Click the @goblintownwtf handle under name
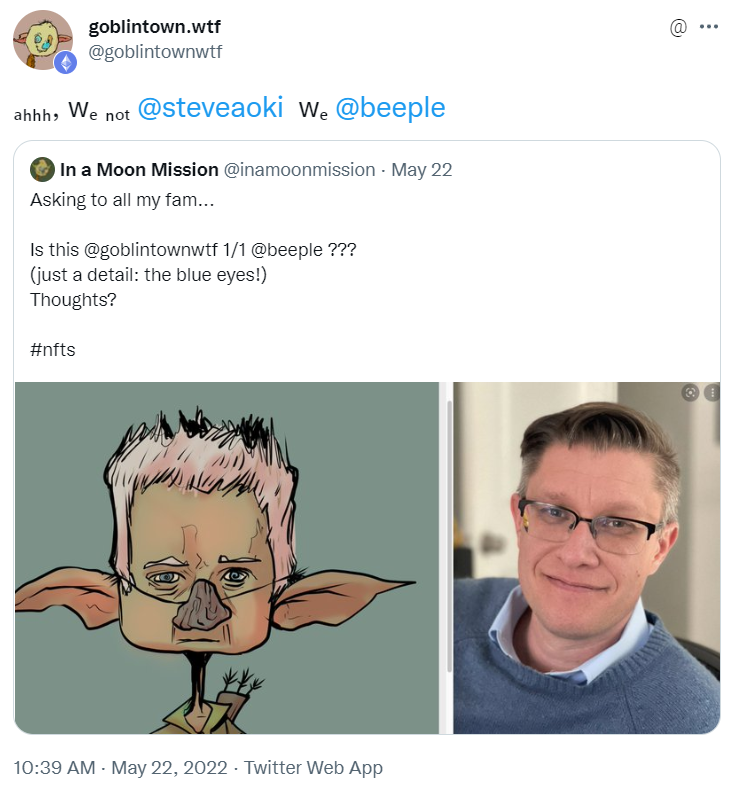The height and width of the screenshot is (791, 734). pos(155,51)
